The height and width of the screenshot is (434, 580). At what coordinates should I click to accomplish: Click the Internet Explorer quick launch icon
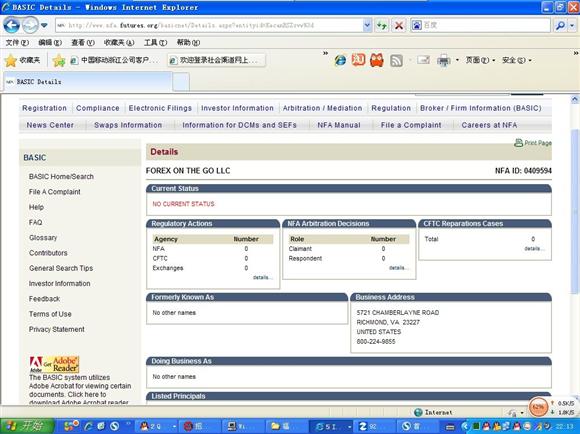click(x=88, y=426)
